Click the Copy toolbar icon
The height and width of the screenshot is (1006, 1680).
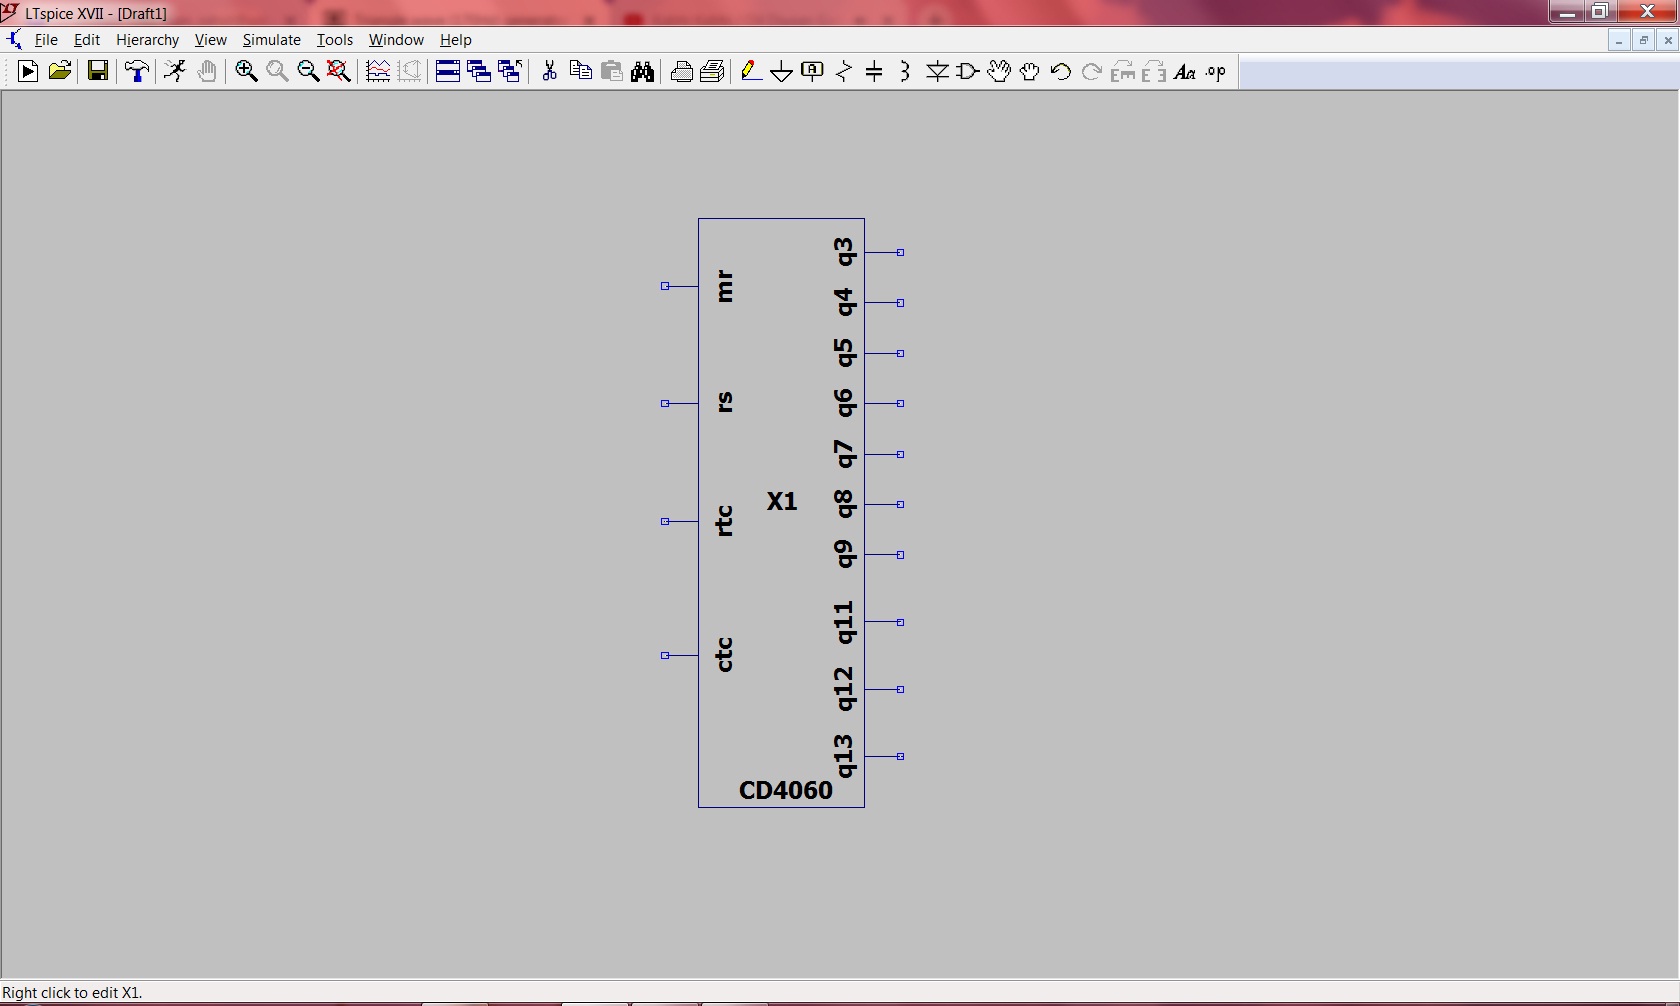[580, 71]
